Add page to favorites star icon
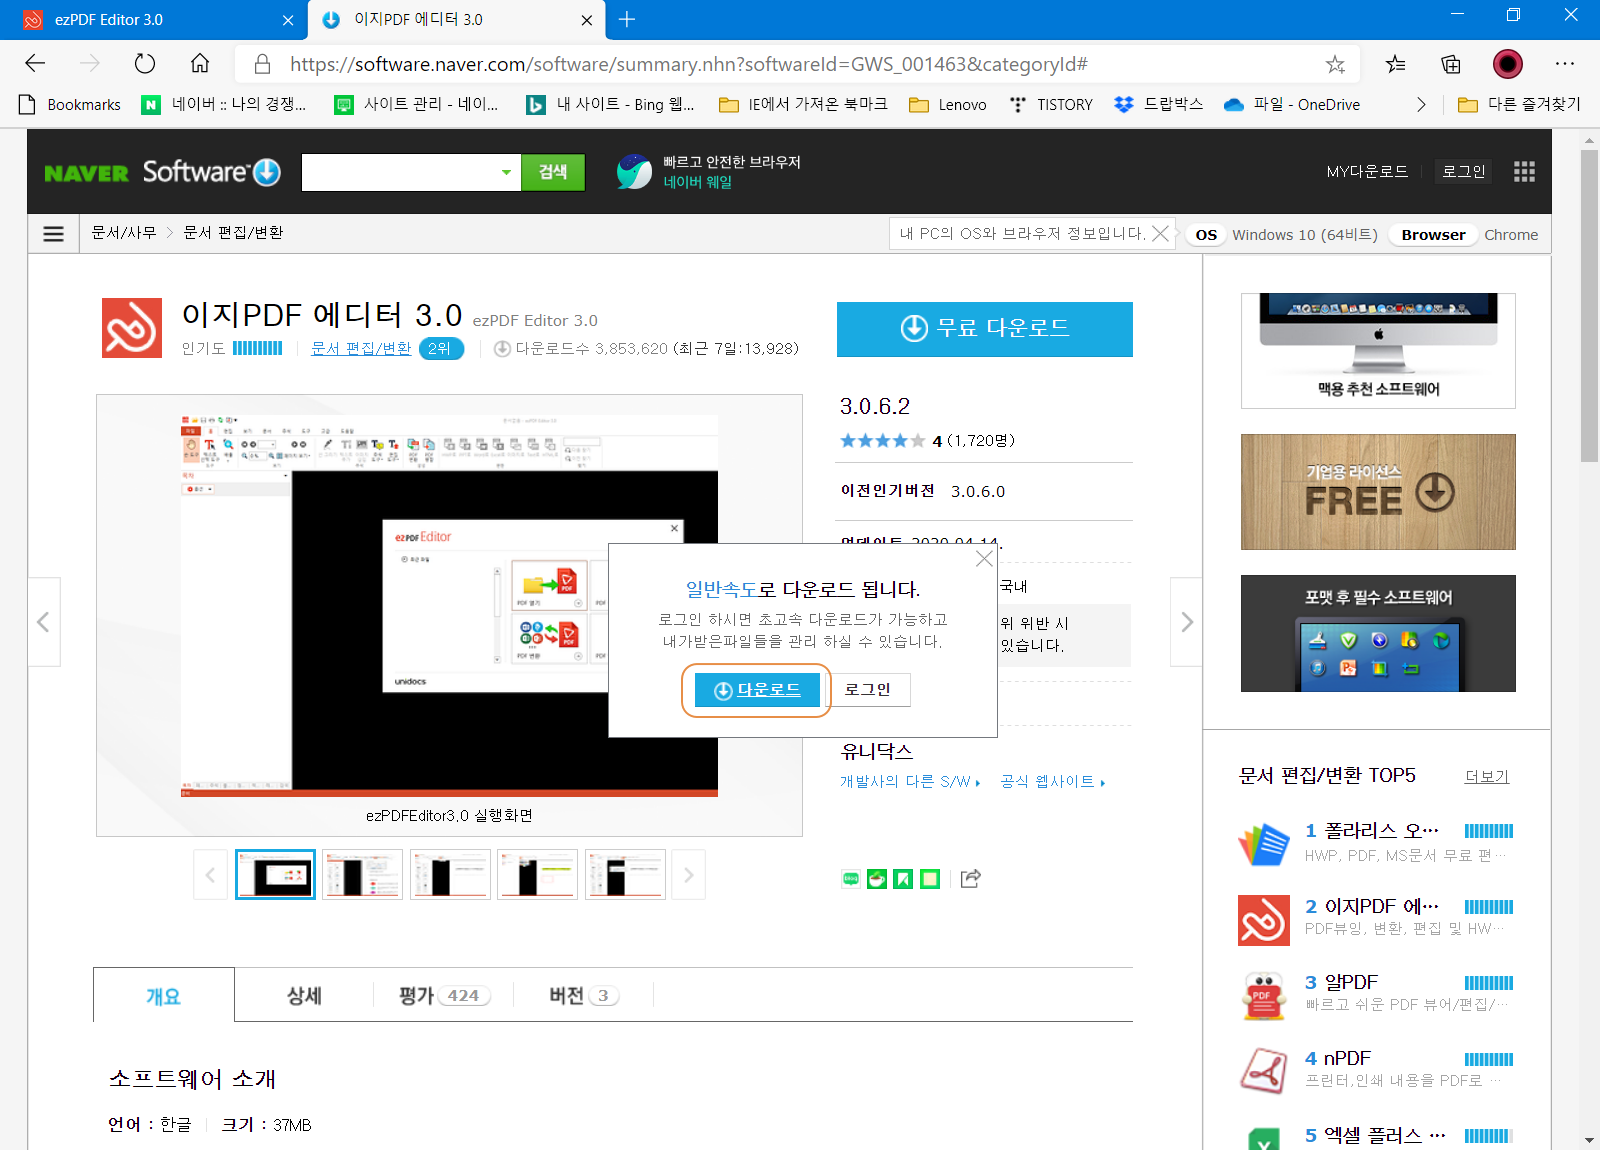This screenshot has width=1600, height=1150. point(1335,64)
